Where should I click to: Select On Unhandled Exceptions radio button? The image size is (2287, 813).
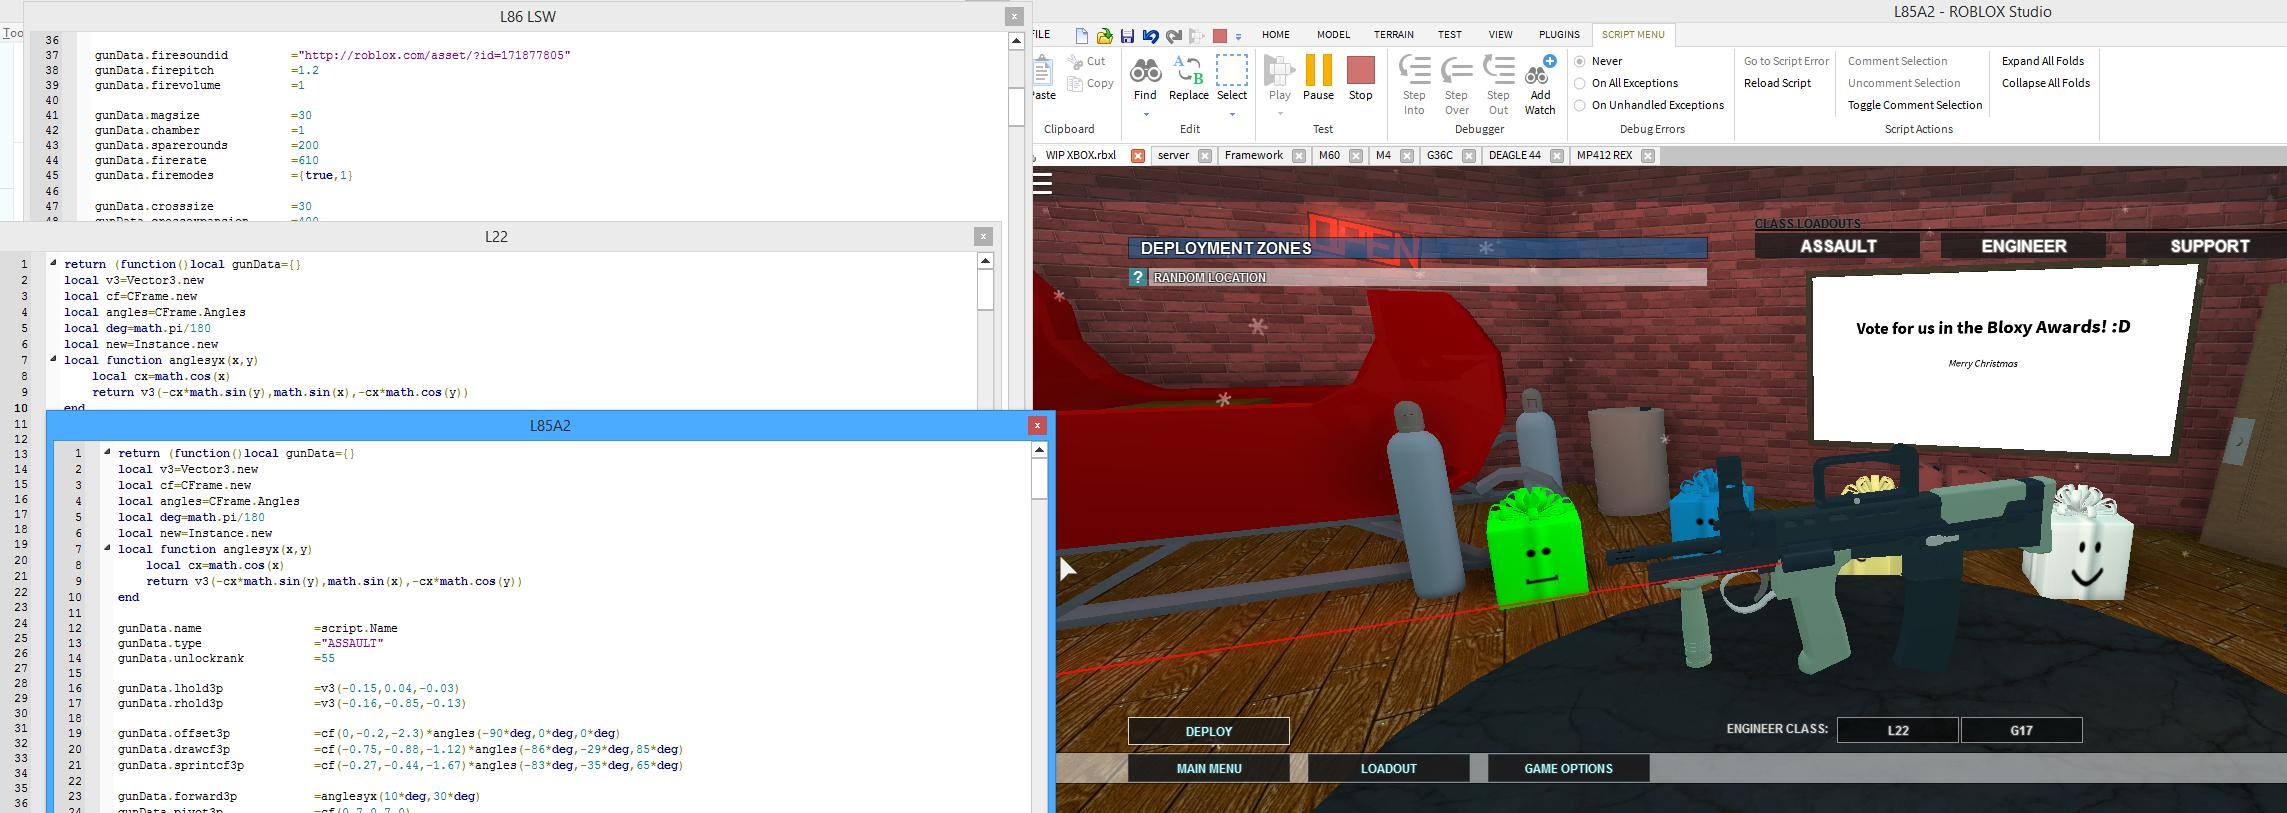pyautogui.click(x=1580, y=106)
